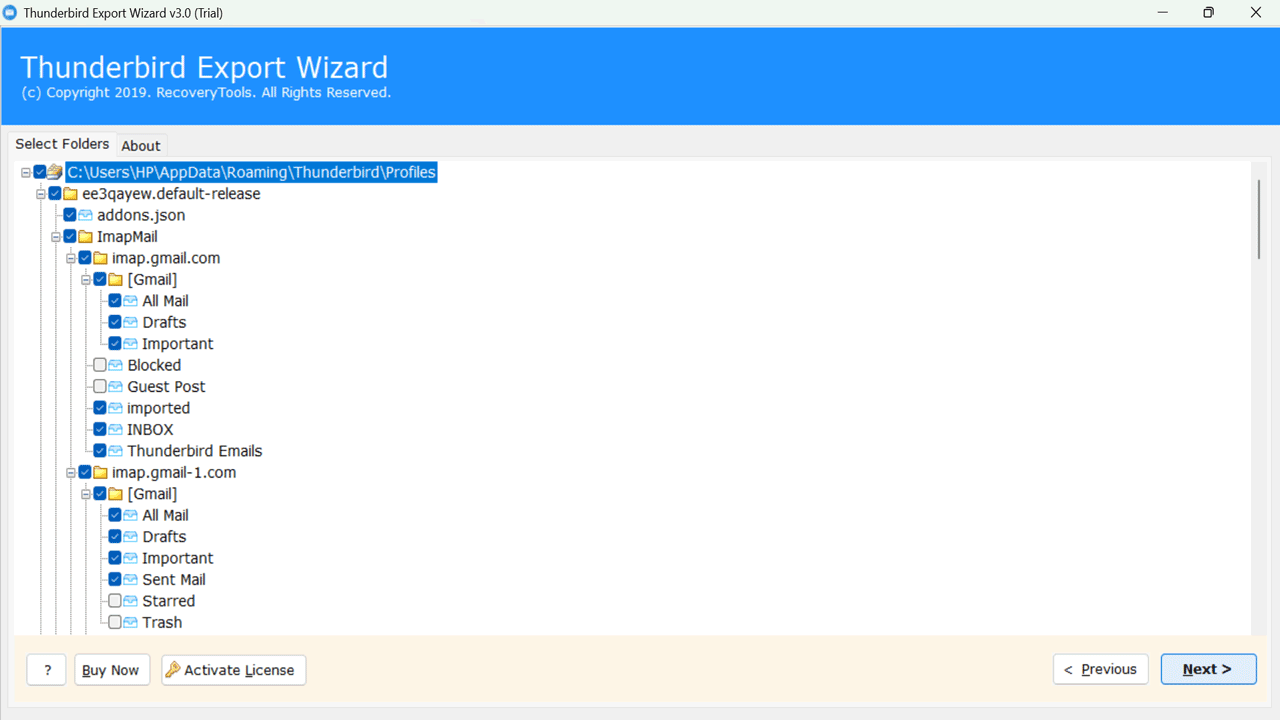Proceed with the Next button
This screenshot has height=720, width=1280.
[x=1208, y=669]
